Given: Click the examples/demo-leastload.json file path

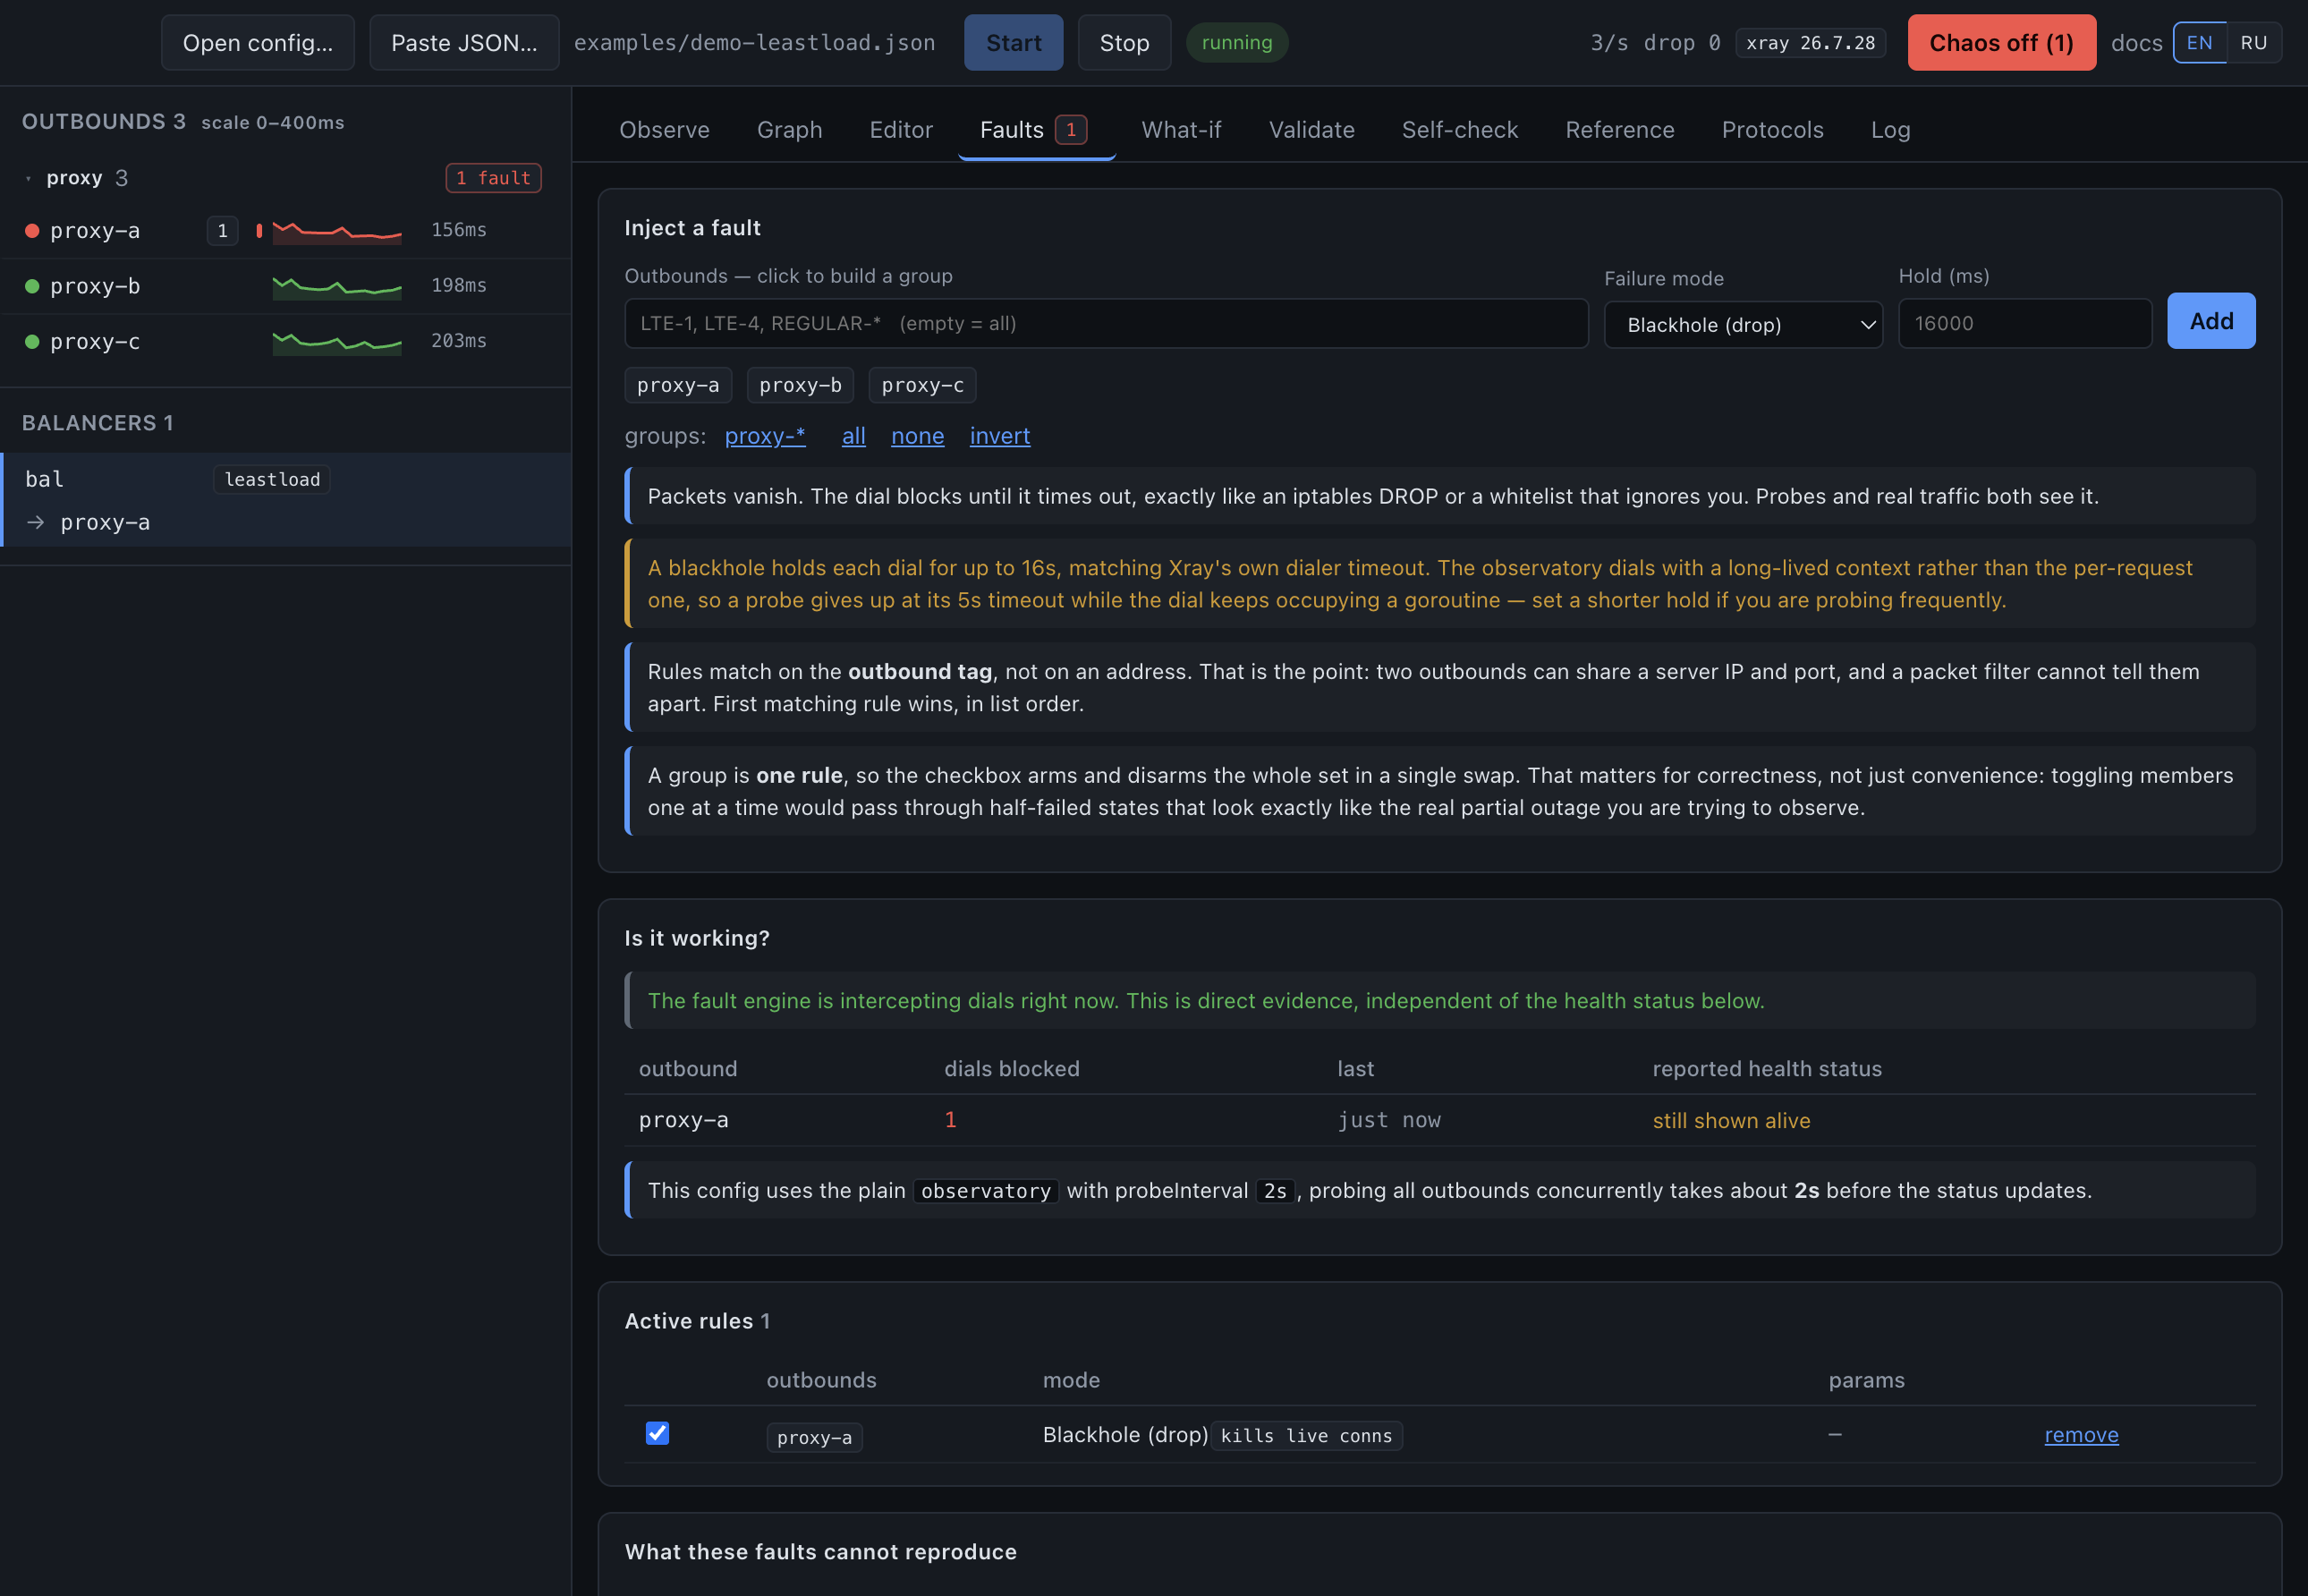Looking at the screenshot, I should pos(754,43).
